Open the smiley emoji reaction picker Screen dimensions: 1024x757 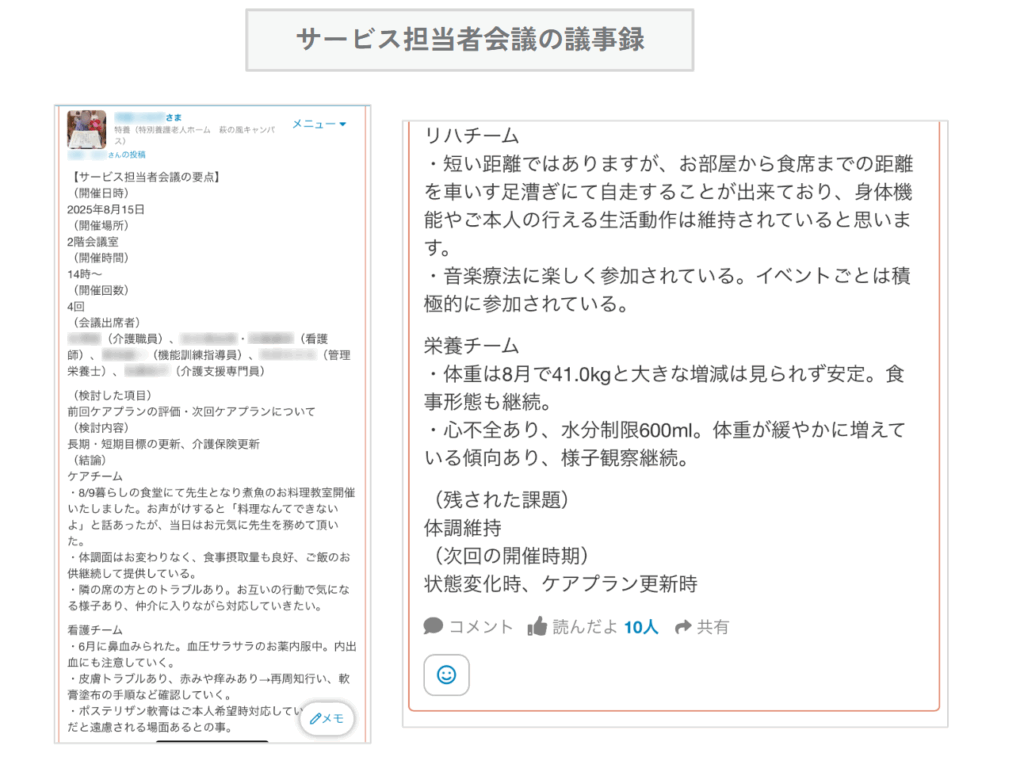(446, 675)
